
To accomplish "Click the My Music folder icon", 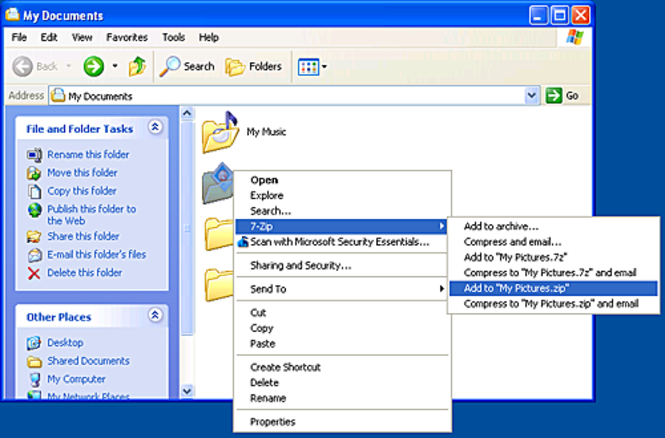I will click(220, 130).
